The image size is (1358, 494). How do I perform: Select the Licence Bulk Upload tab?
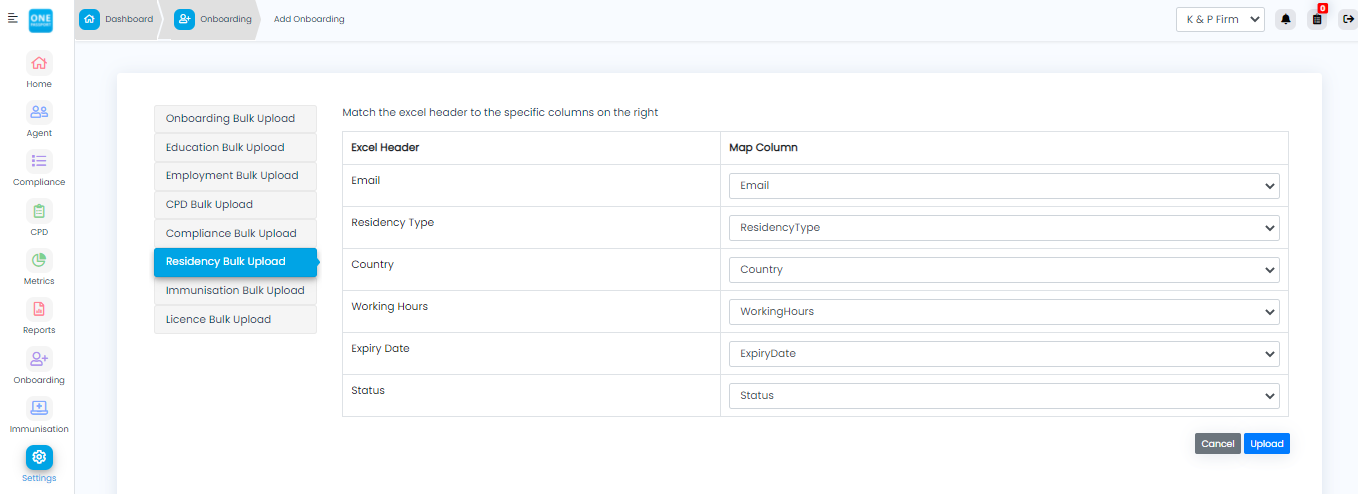coord(235,319)
